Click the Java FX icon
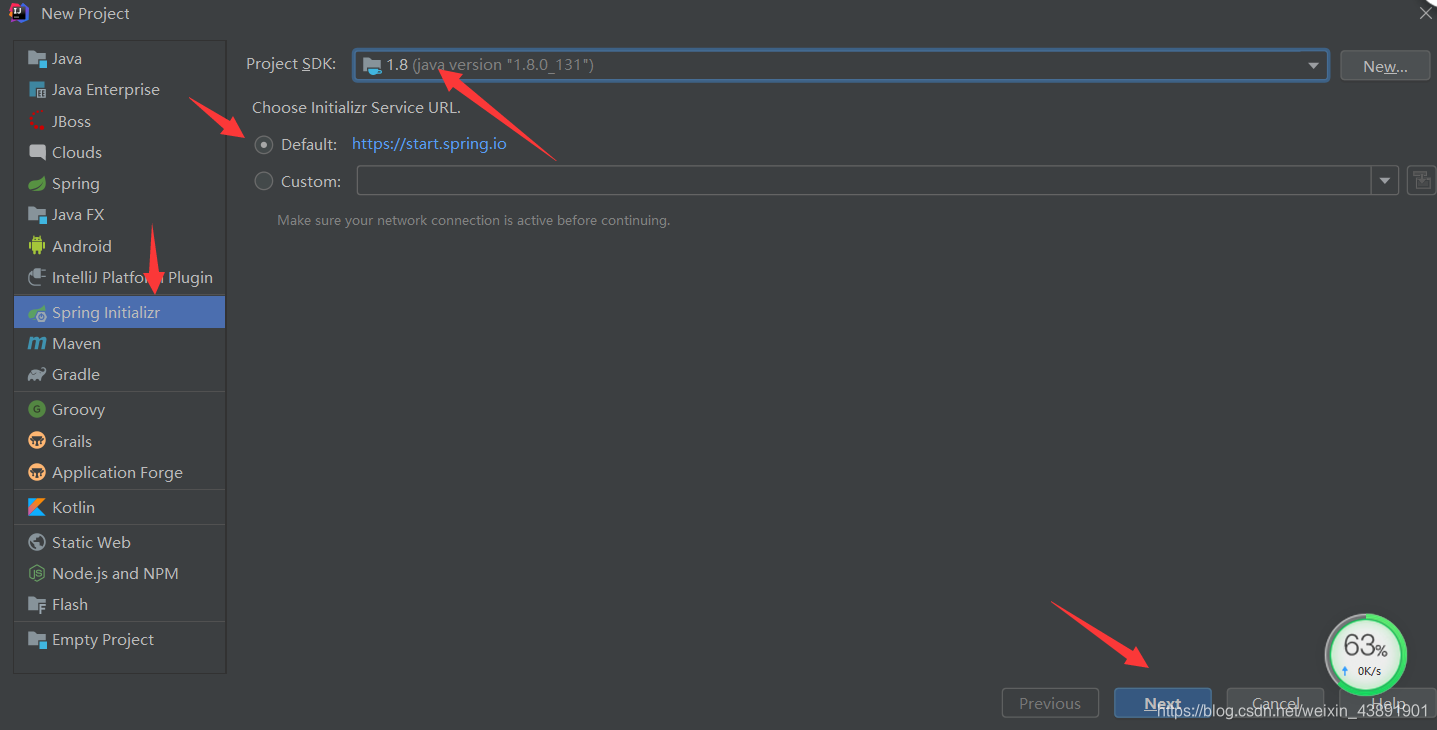This screenshot has height=730, width=1437. (x=37, y=215)
